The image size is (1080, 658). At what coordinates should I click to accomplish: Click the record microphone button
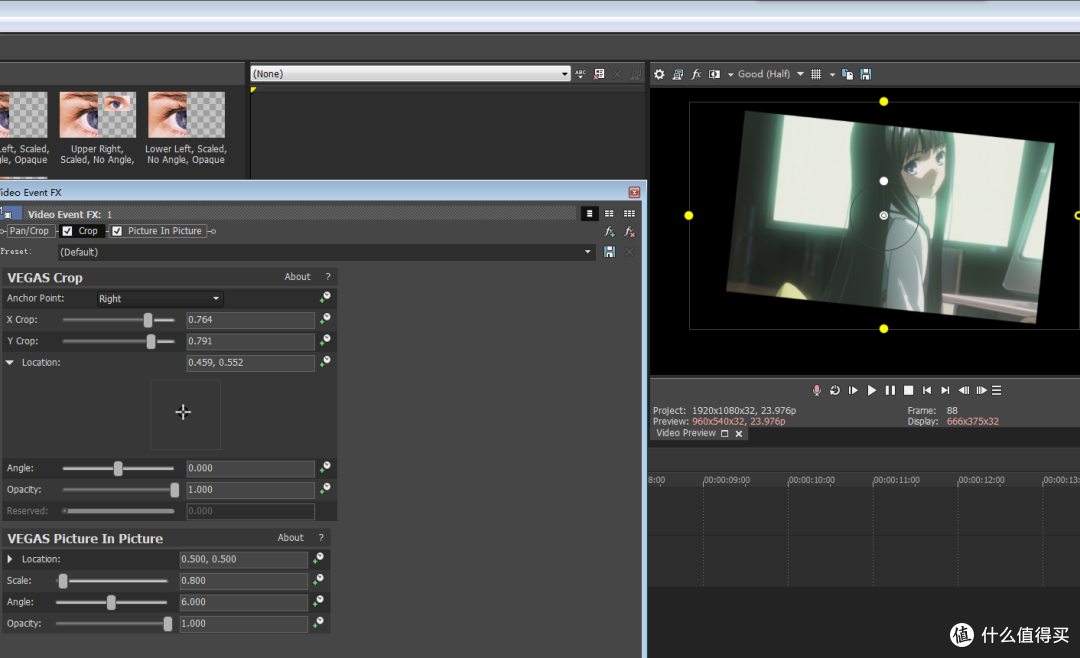[816, 391]
